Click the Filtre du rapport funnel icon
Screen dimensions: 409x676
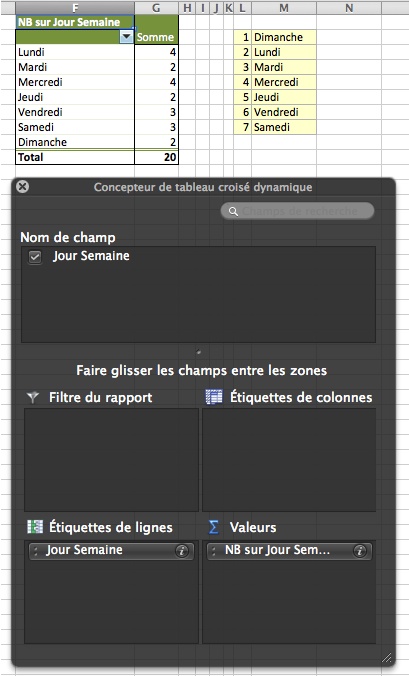pos(33,397)
